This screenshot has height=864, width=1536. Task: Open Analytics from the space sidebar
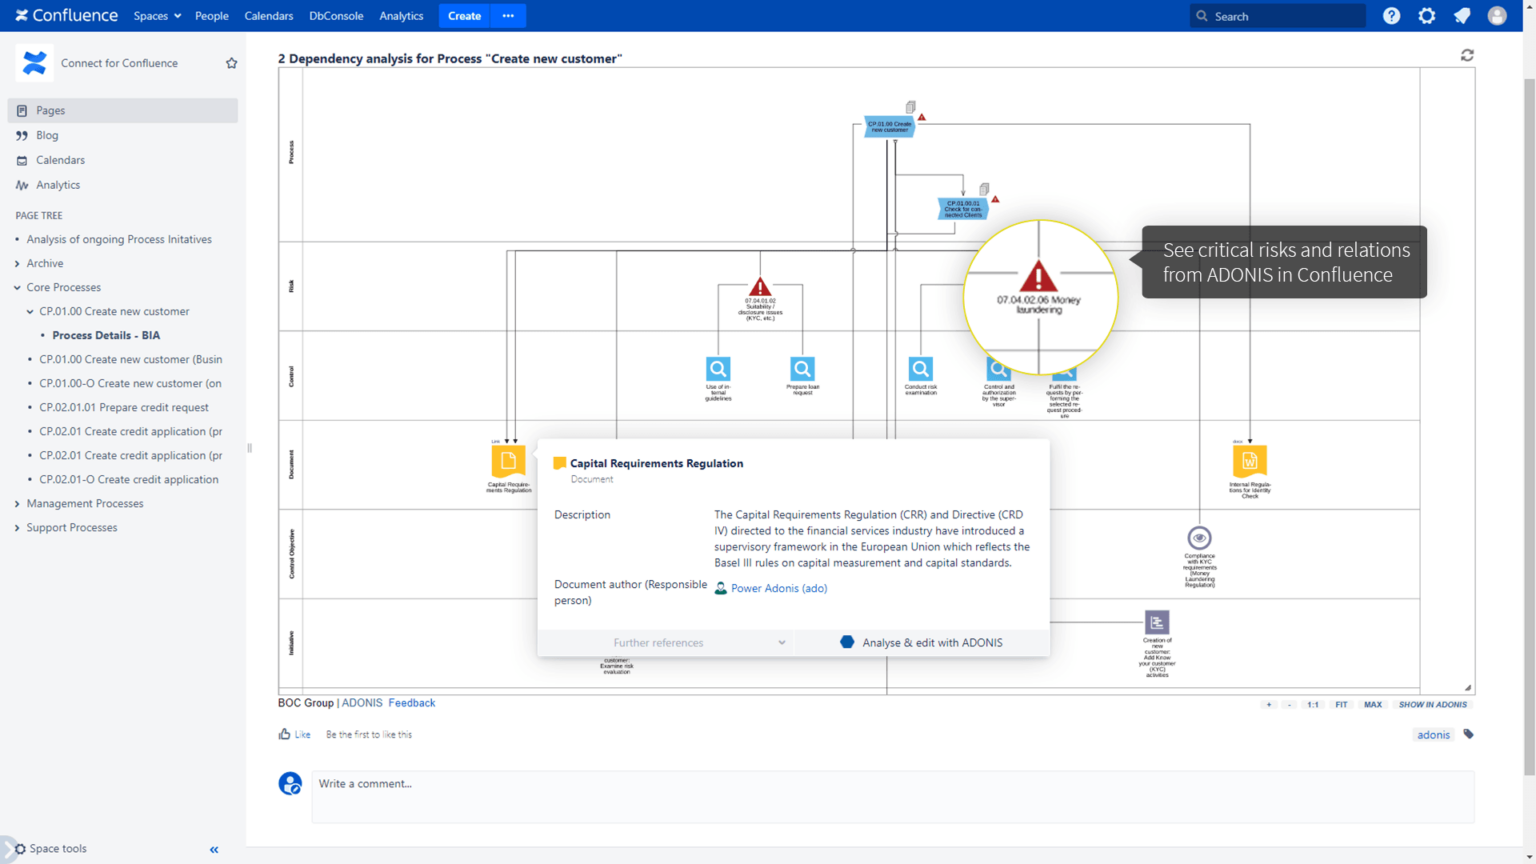click(x=57, y=185)
